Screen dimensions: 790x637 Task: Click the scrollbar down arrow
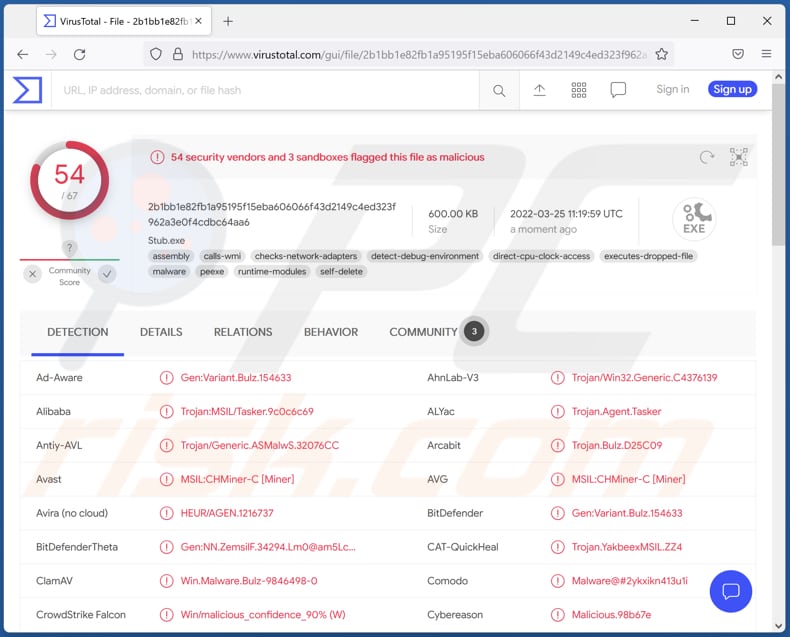click(778, 626)
